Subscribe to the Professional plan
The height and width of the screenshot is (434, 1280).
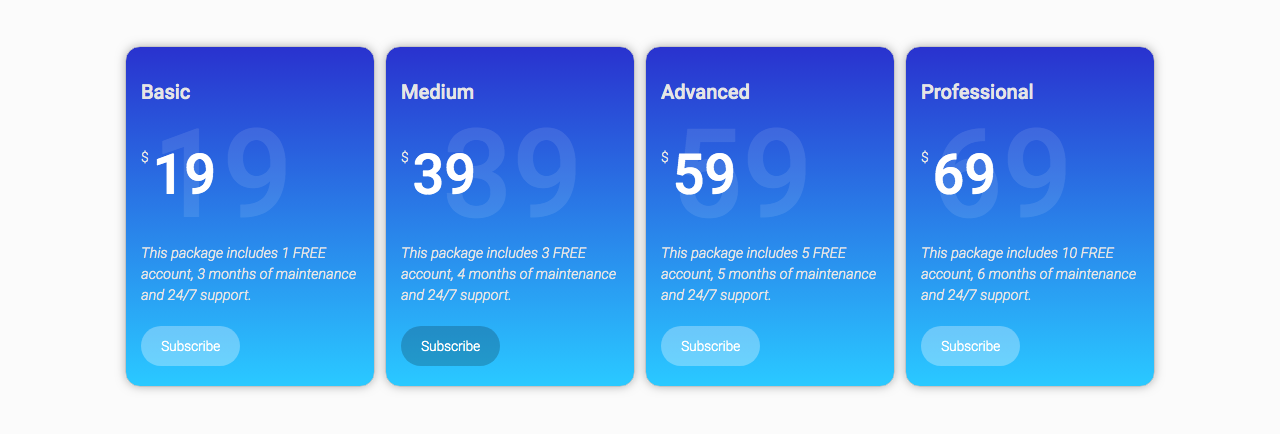(970, 346)
